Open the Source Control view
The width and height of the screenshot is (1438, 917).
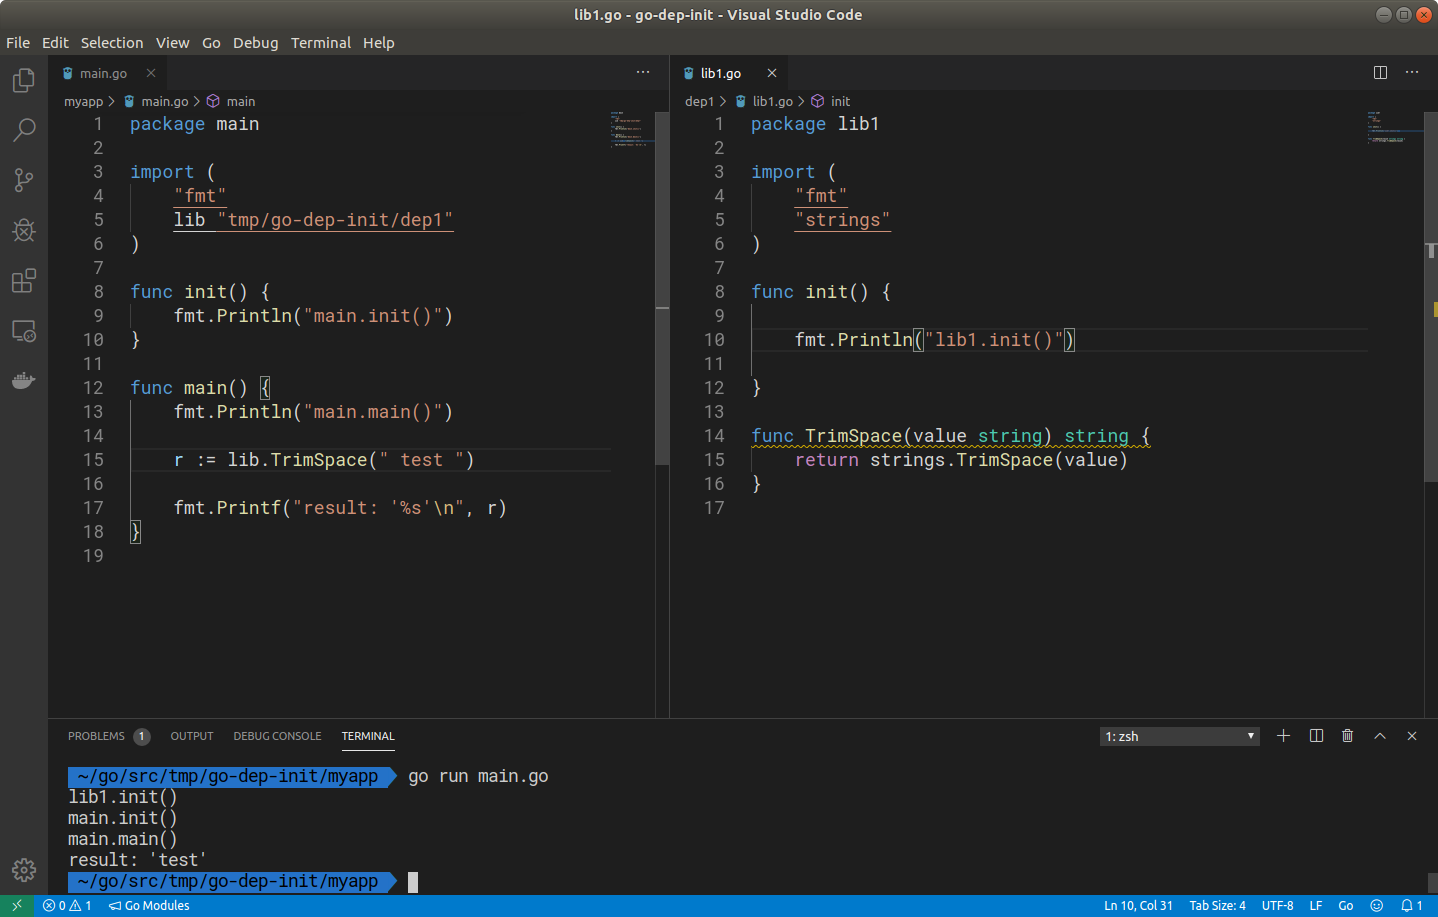tap(24, 180)
